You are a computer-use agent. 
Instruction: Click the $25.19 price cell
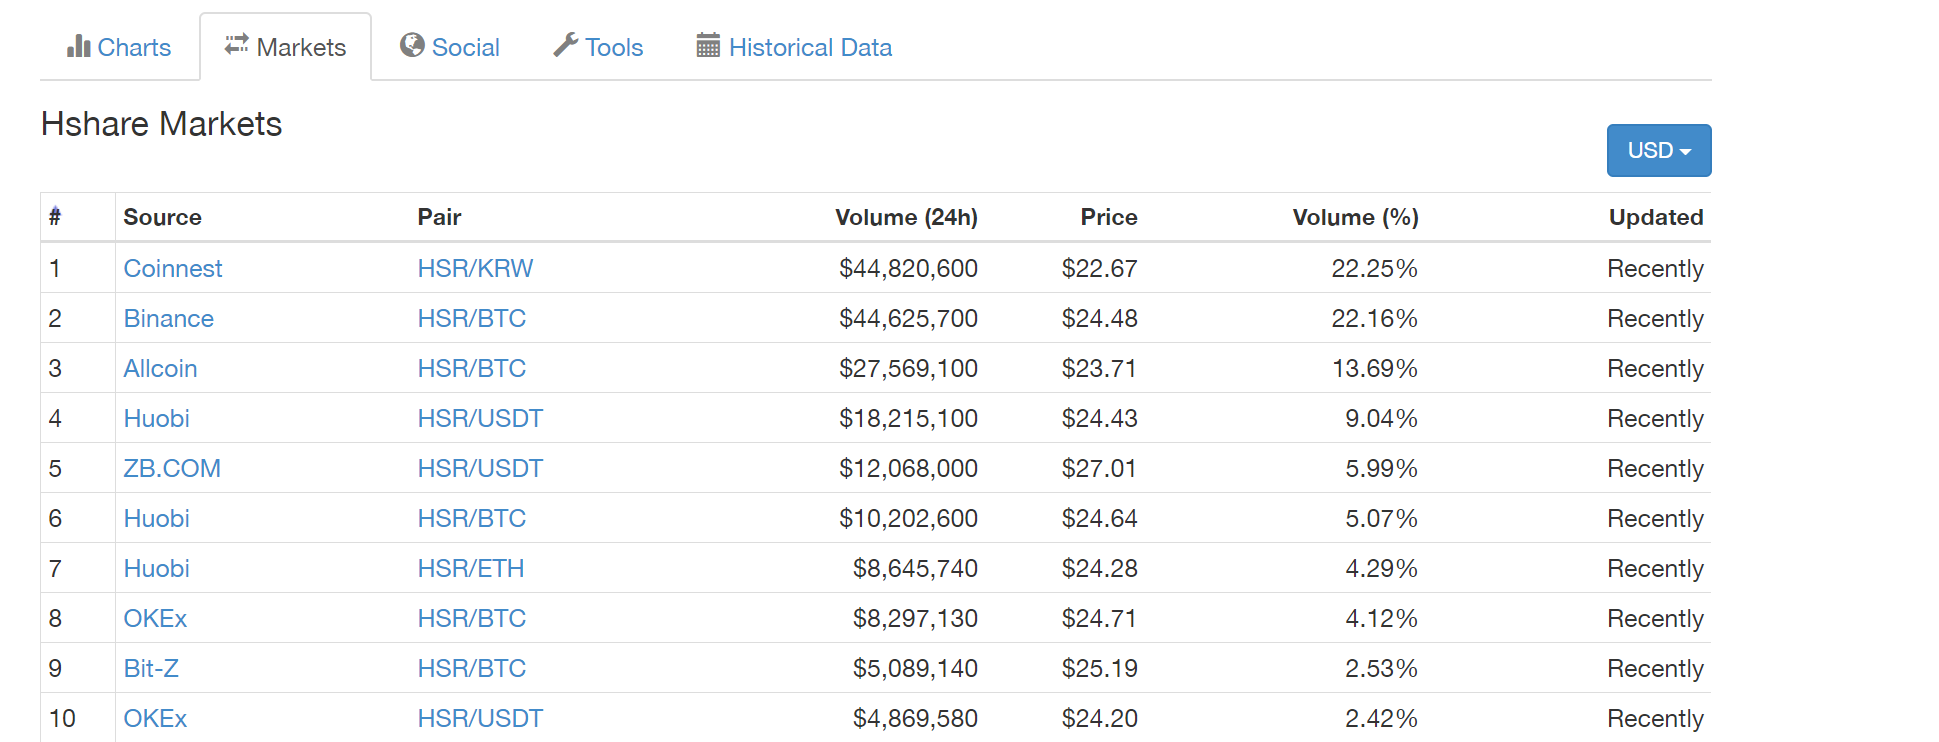pos(1099,668)
